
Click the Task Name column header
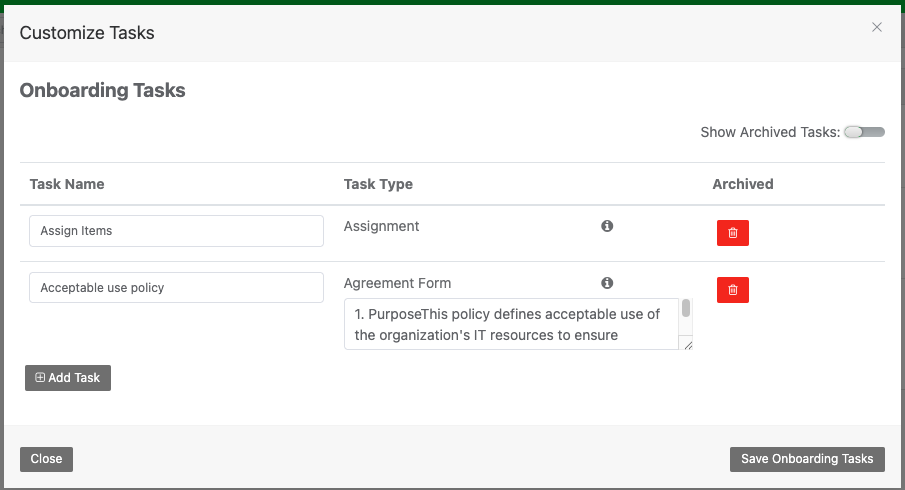click(67, 184)
